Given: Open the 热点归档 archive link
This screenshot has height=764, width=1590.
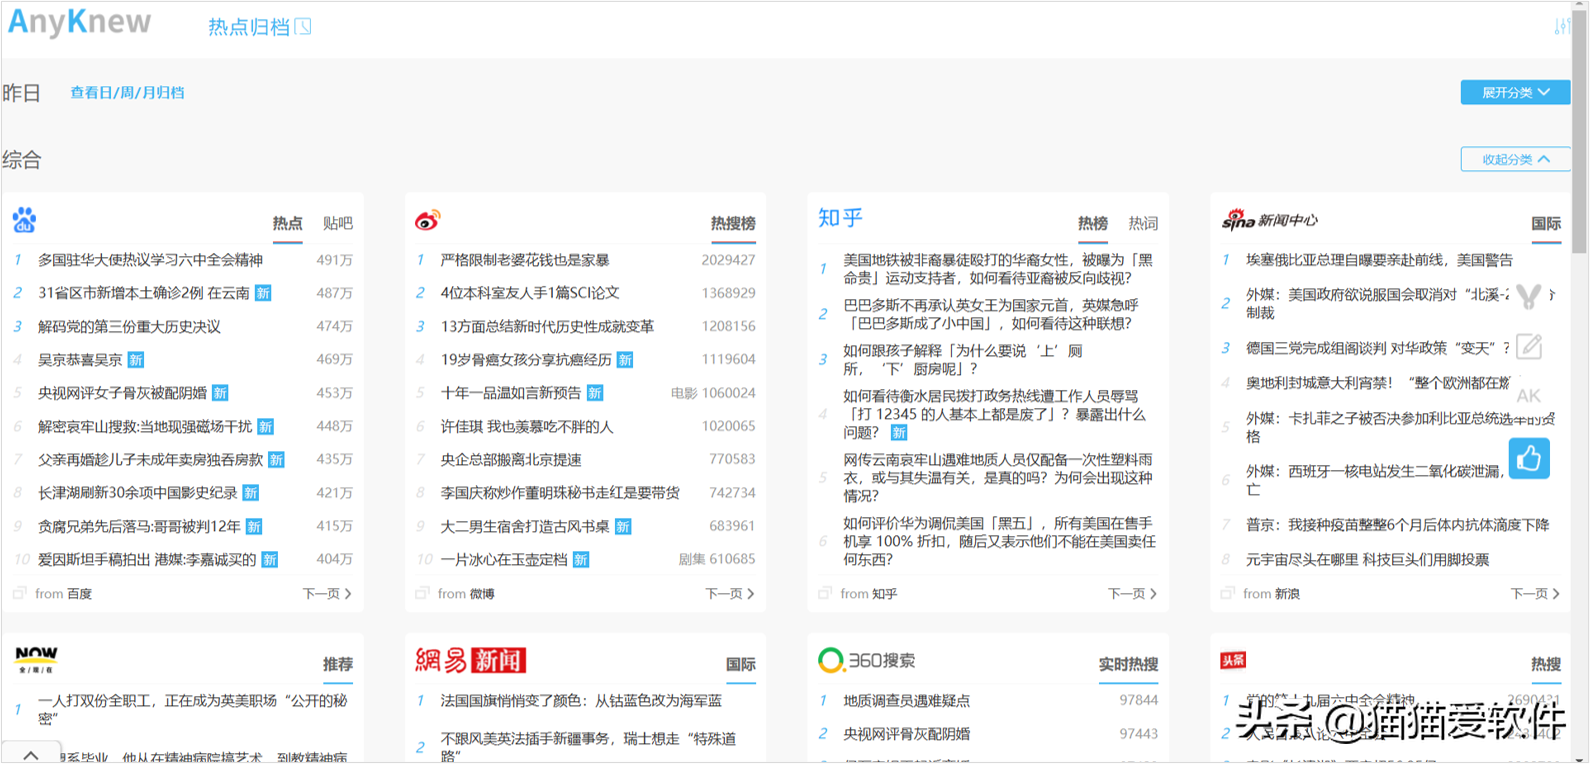Looking at the screenshot, I should click(249, 27).
